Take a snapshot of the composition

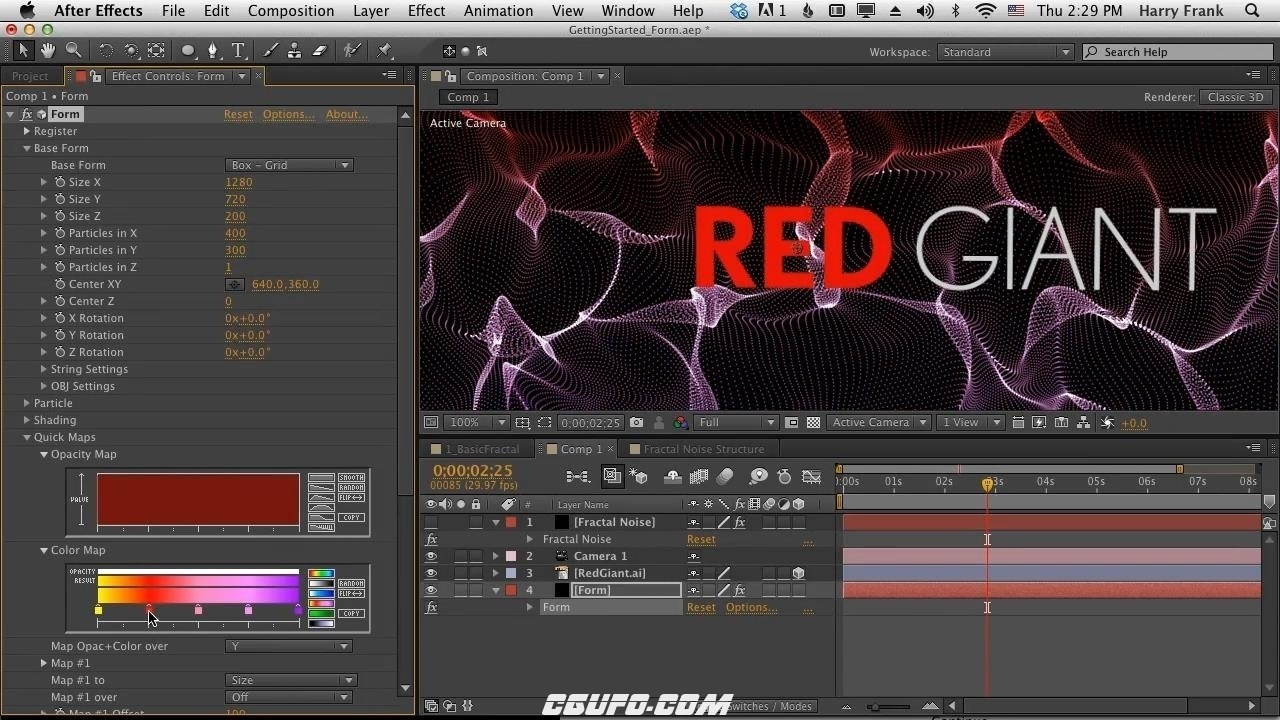636,422
